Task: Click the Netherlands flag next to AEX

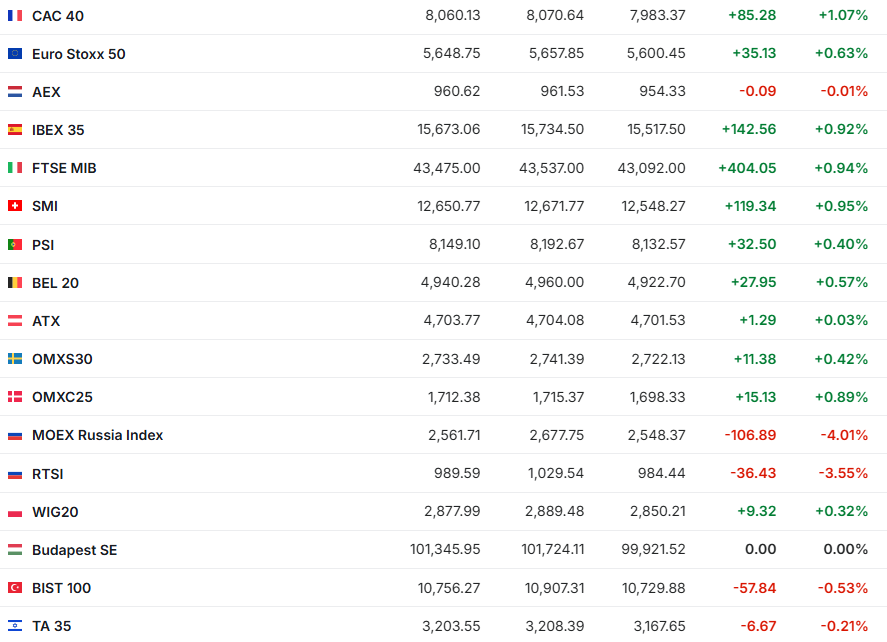Action: pyautogui.click(x=15, y=92)
